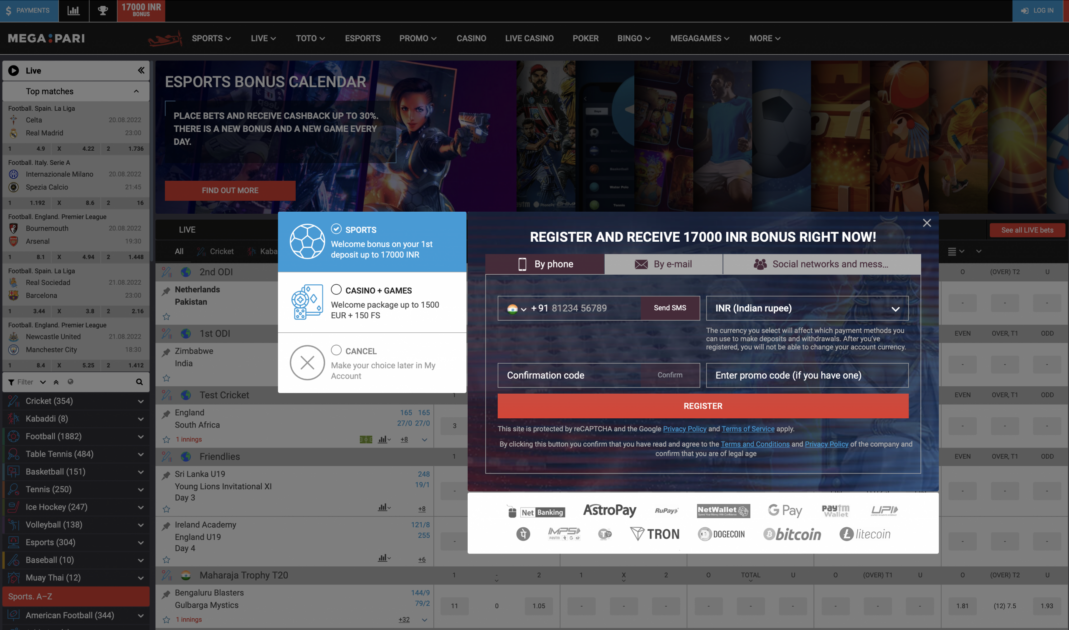Screen dimensions: 1069x630
Task: Open the Terms and Conditions link
Action: (x=755, y=445)
